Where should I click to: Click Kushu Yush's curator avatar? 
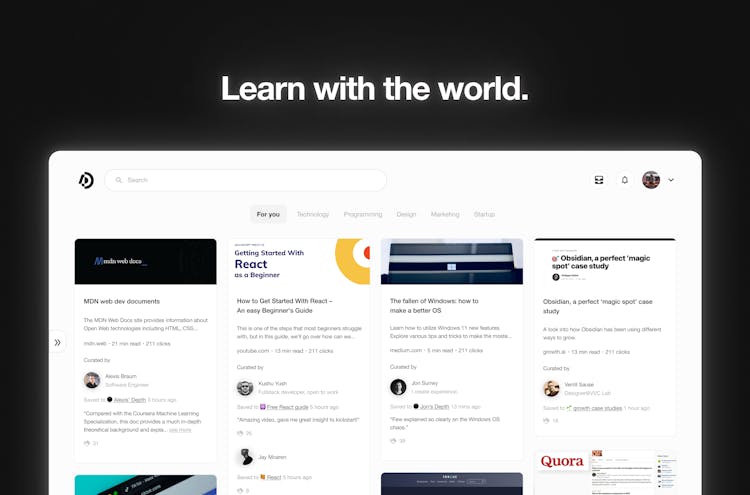245,388
